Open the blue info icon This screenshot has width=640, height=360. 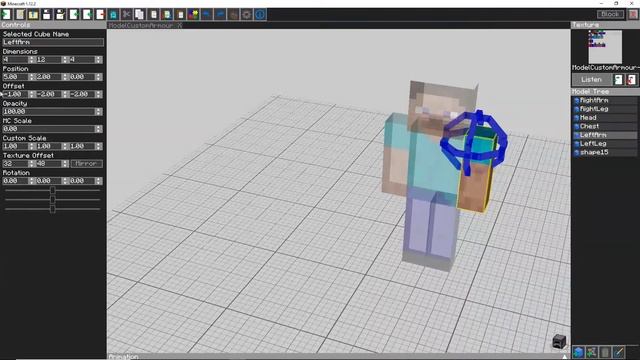[x=260, y=15]
